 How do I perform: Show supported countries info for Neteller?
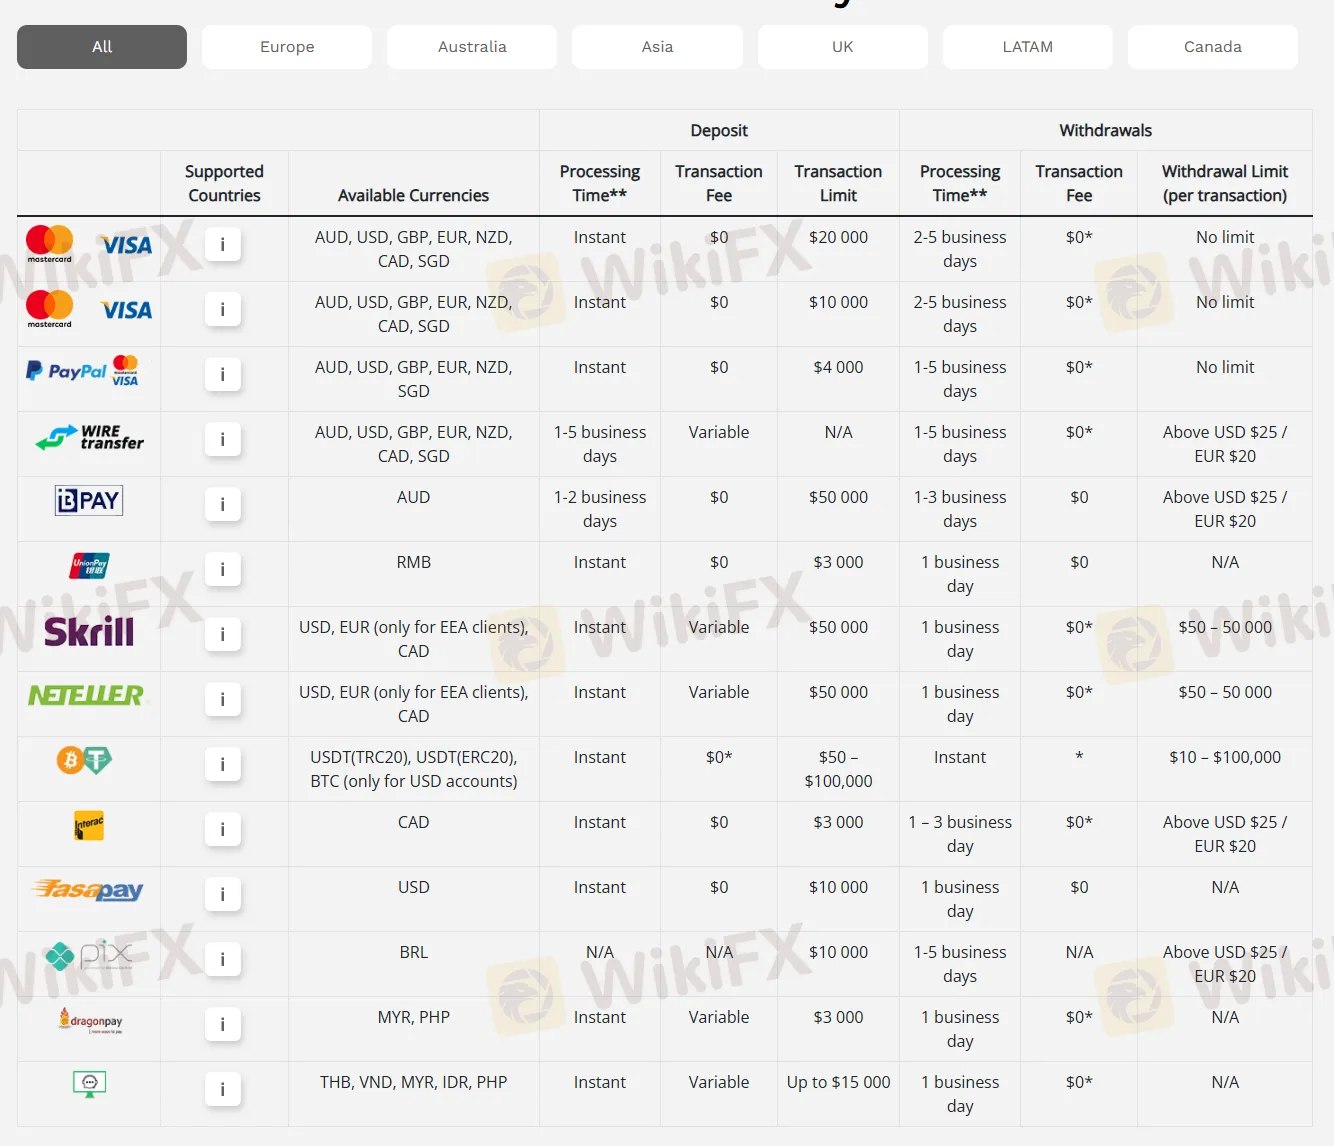tap(223, 699)
